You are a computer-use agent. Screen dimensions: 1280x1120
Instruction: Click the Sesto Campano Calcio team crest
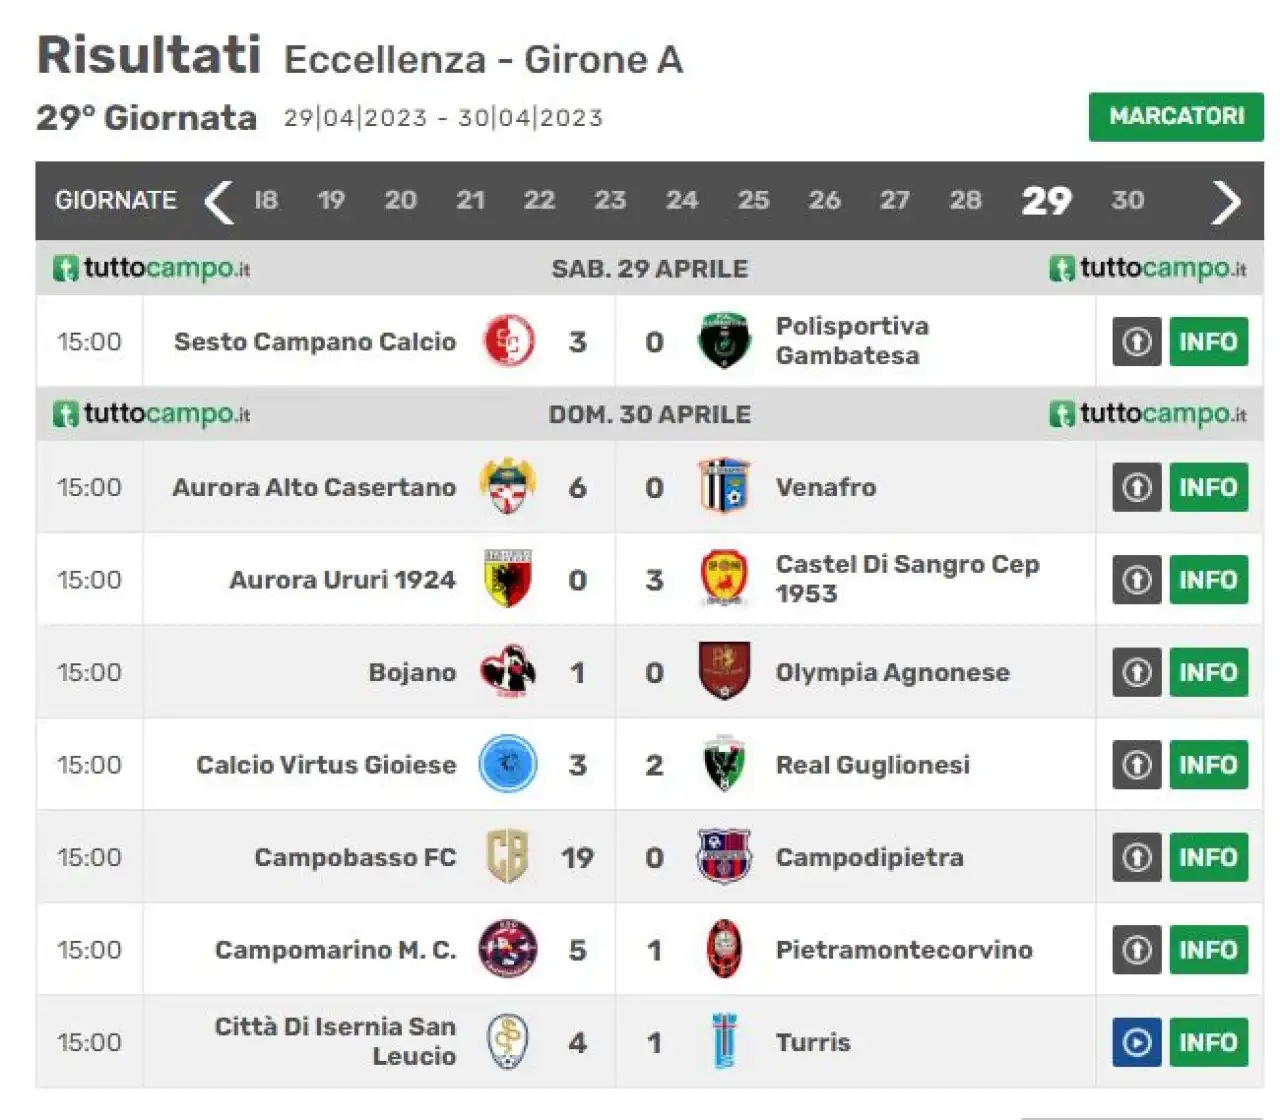click(x=509, y=341)
